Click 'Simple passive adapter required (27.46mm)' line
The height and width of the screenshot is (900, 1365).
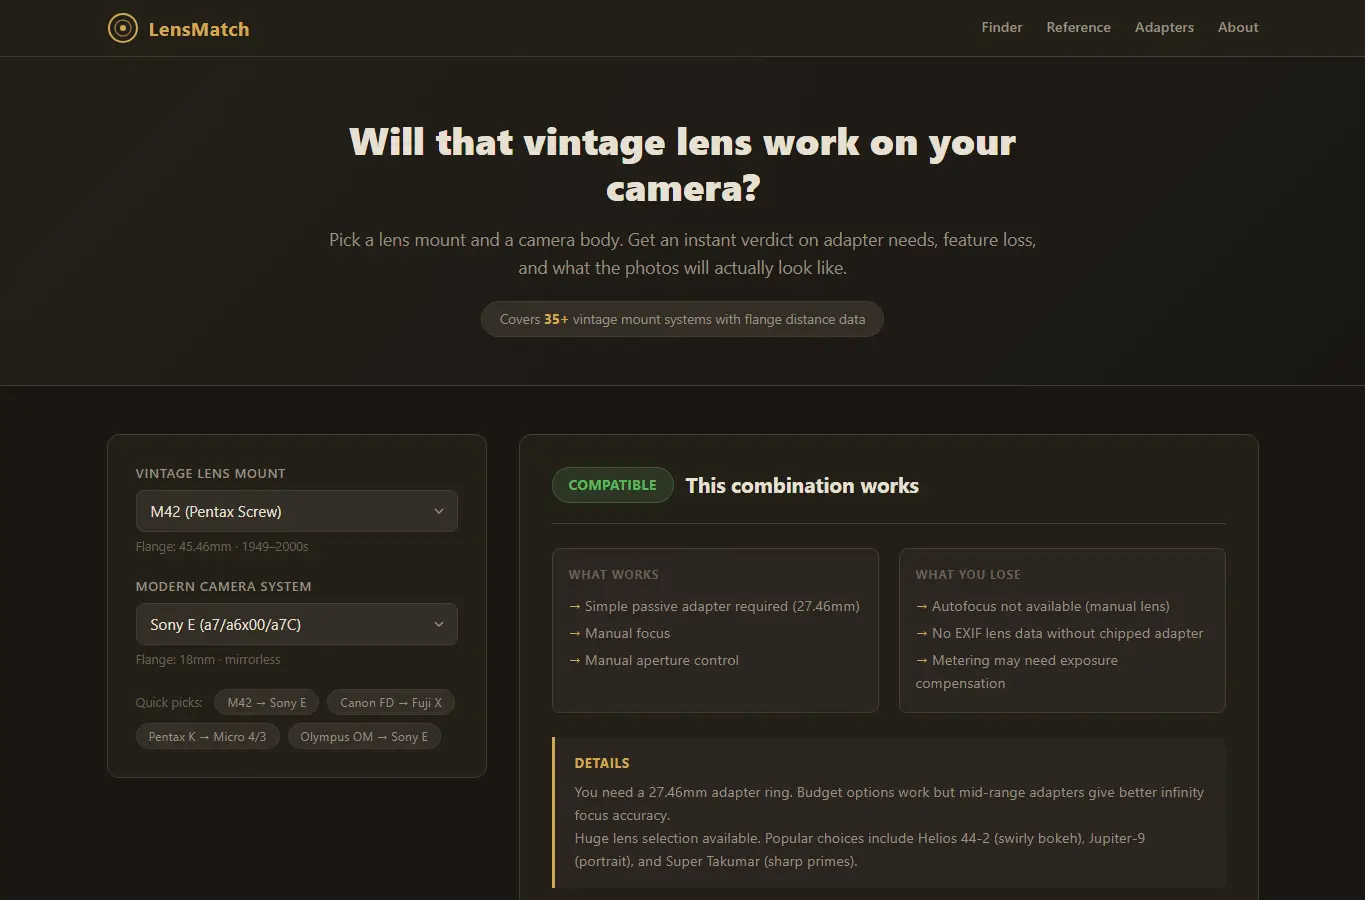click(x=714, y=606)
